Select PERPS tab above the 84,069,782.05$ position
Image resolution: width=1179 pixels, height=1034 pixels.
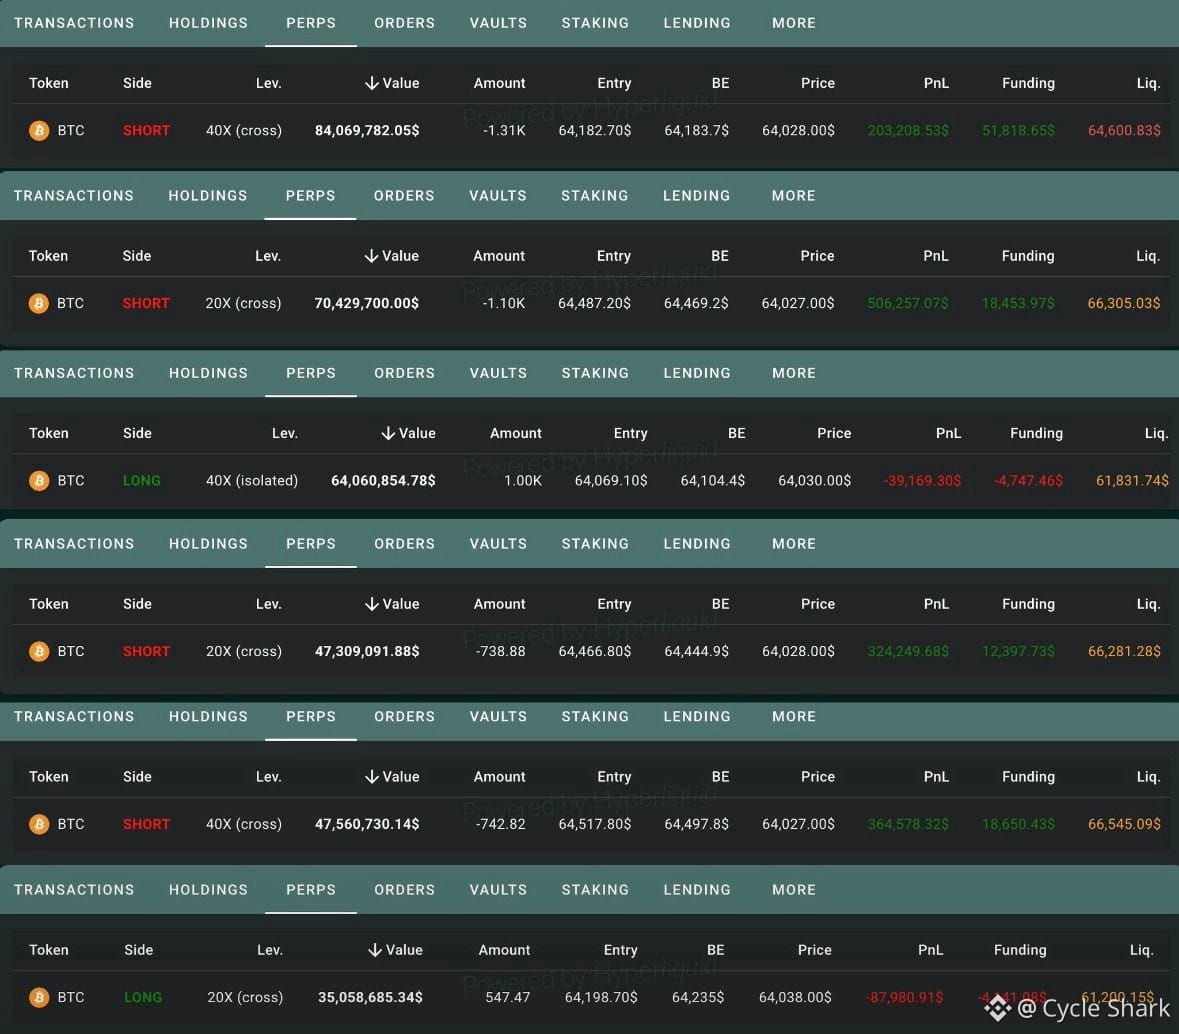(x=311, y=23)
